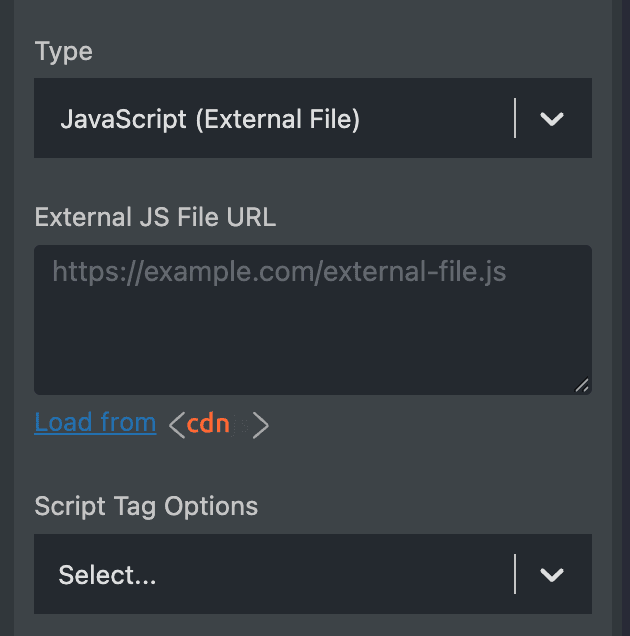Open the Script Tag Options chevron arrow
Viewport: 630px width, 636px height.
[552, 575]
